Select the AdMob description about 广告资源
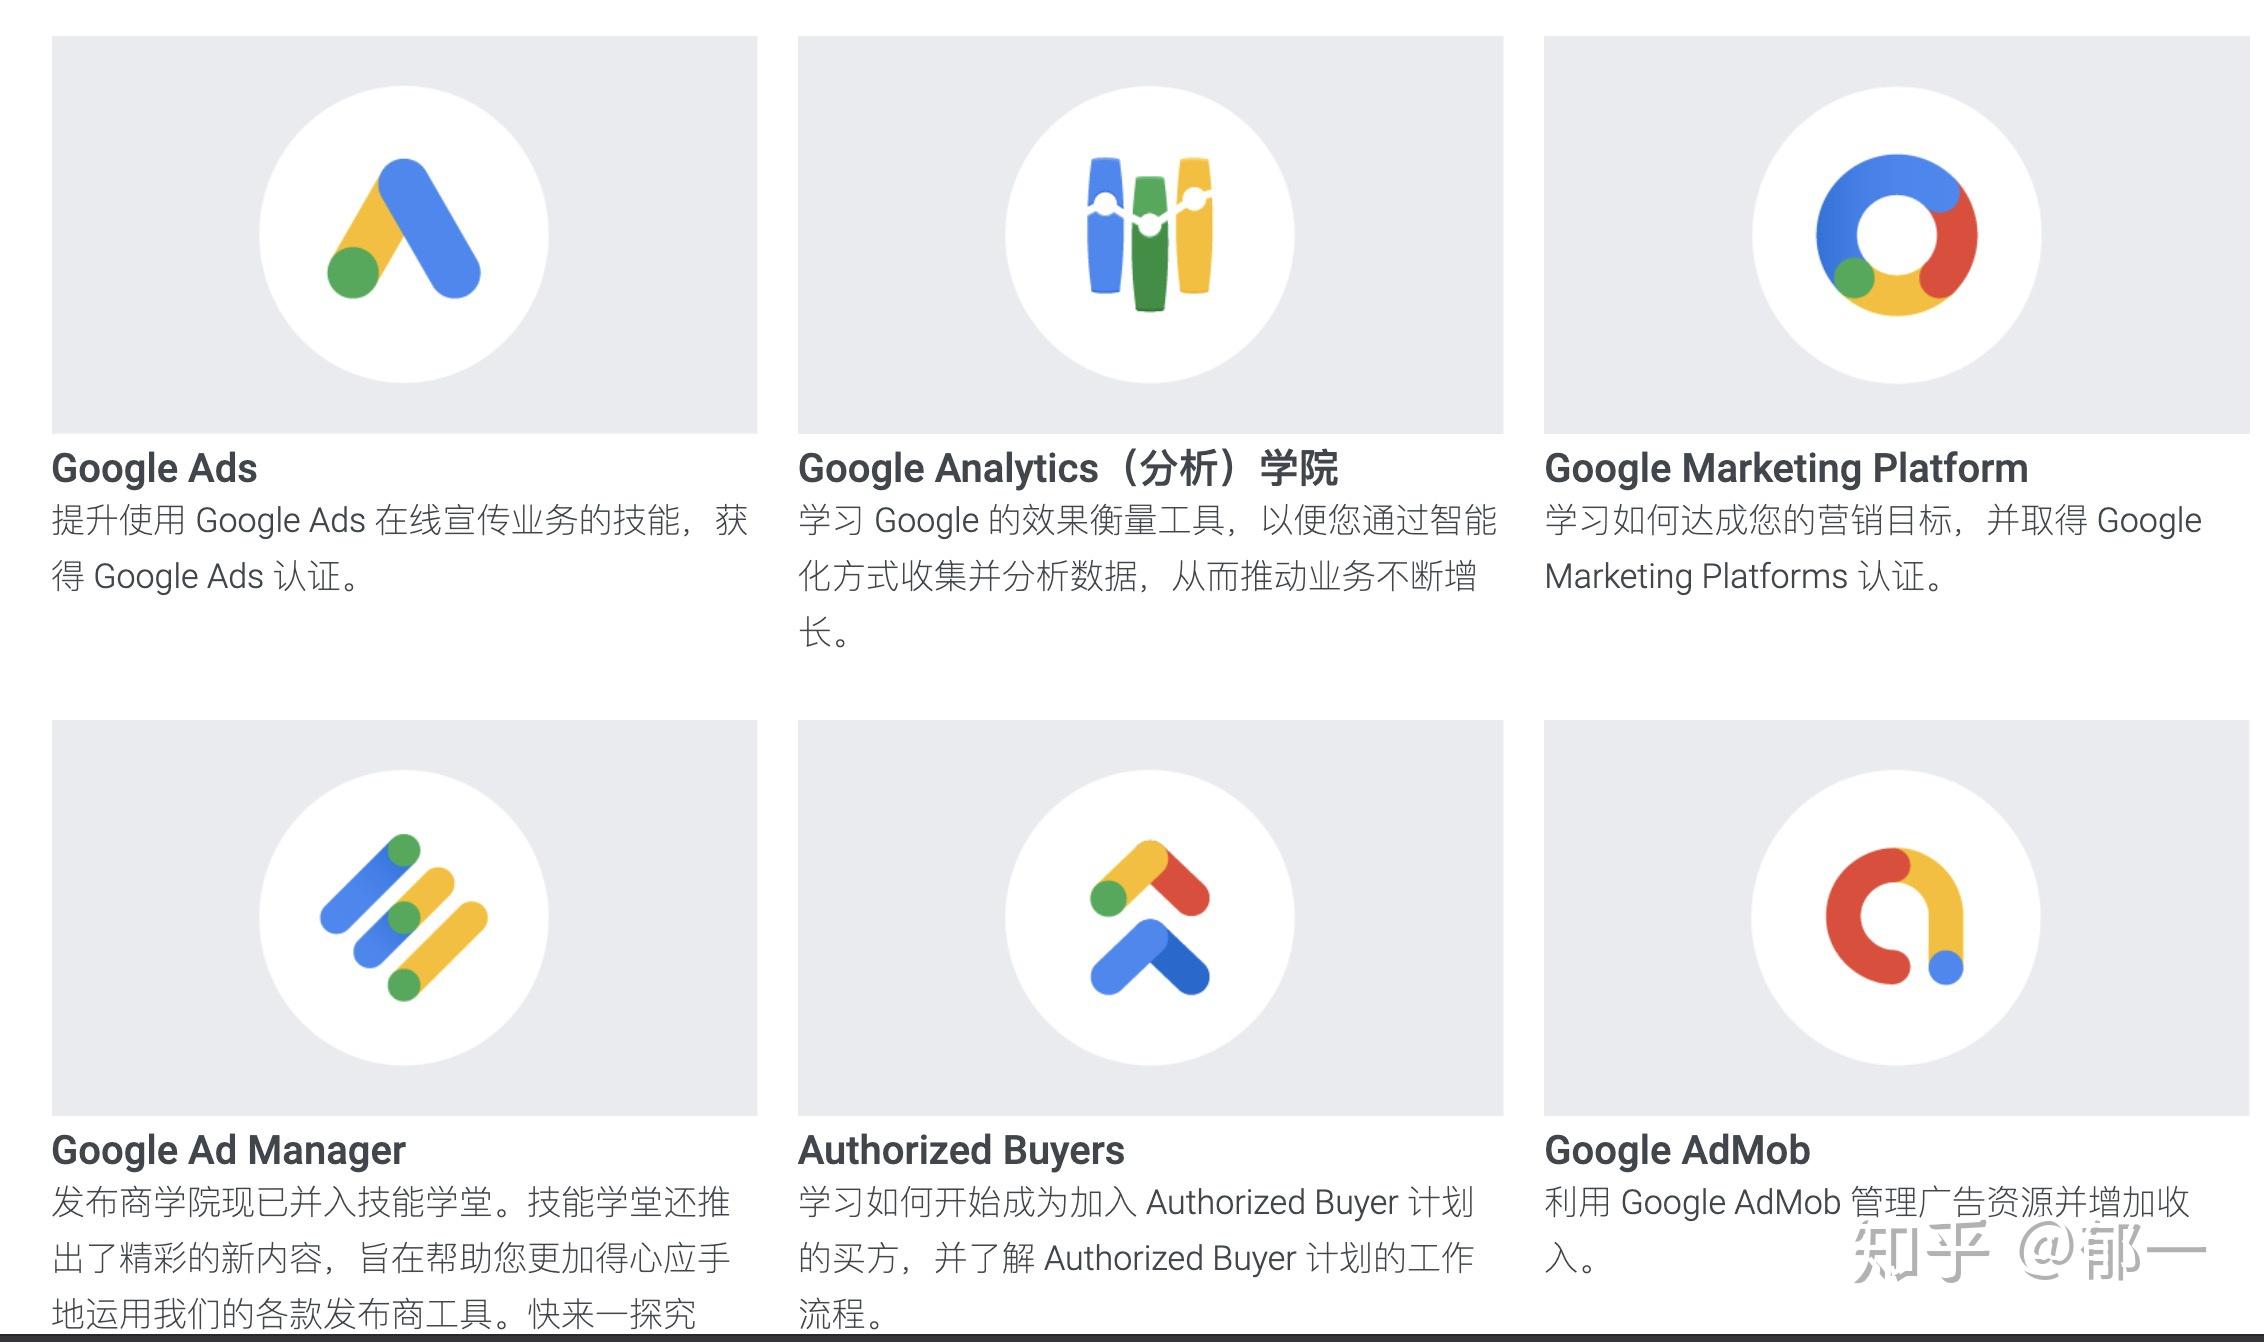Screen dimensions: 2264x1342 pos(1867,1230)
